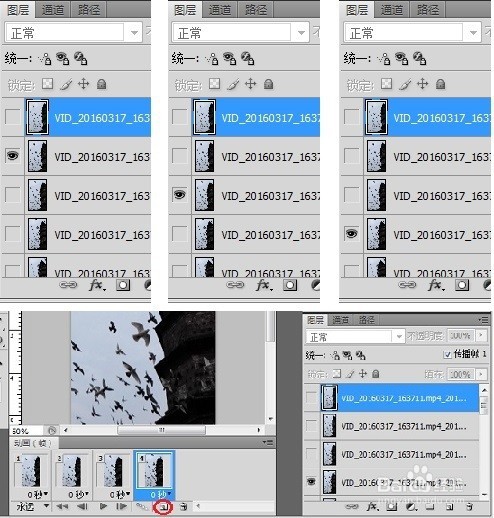Click the 50% zoom level field

pyautogui.click(x=27, y=431)
